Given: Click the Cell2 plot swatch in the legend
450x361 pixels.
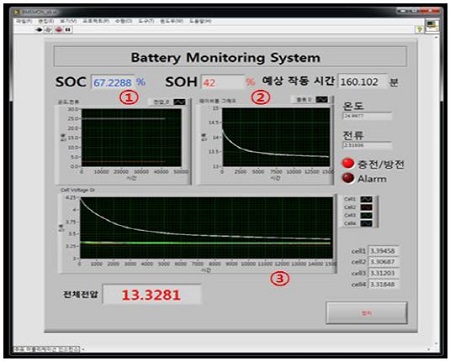Looking at the screenshot, I should [x=366, y=207].
